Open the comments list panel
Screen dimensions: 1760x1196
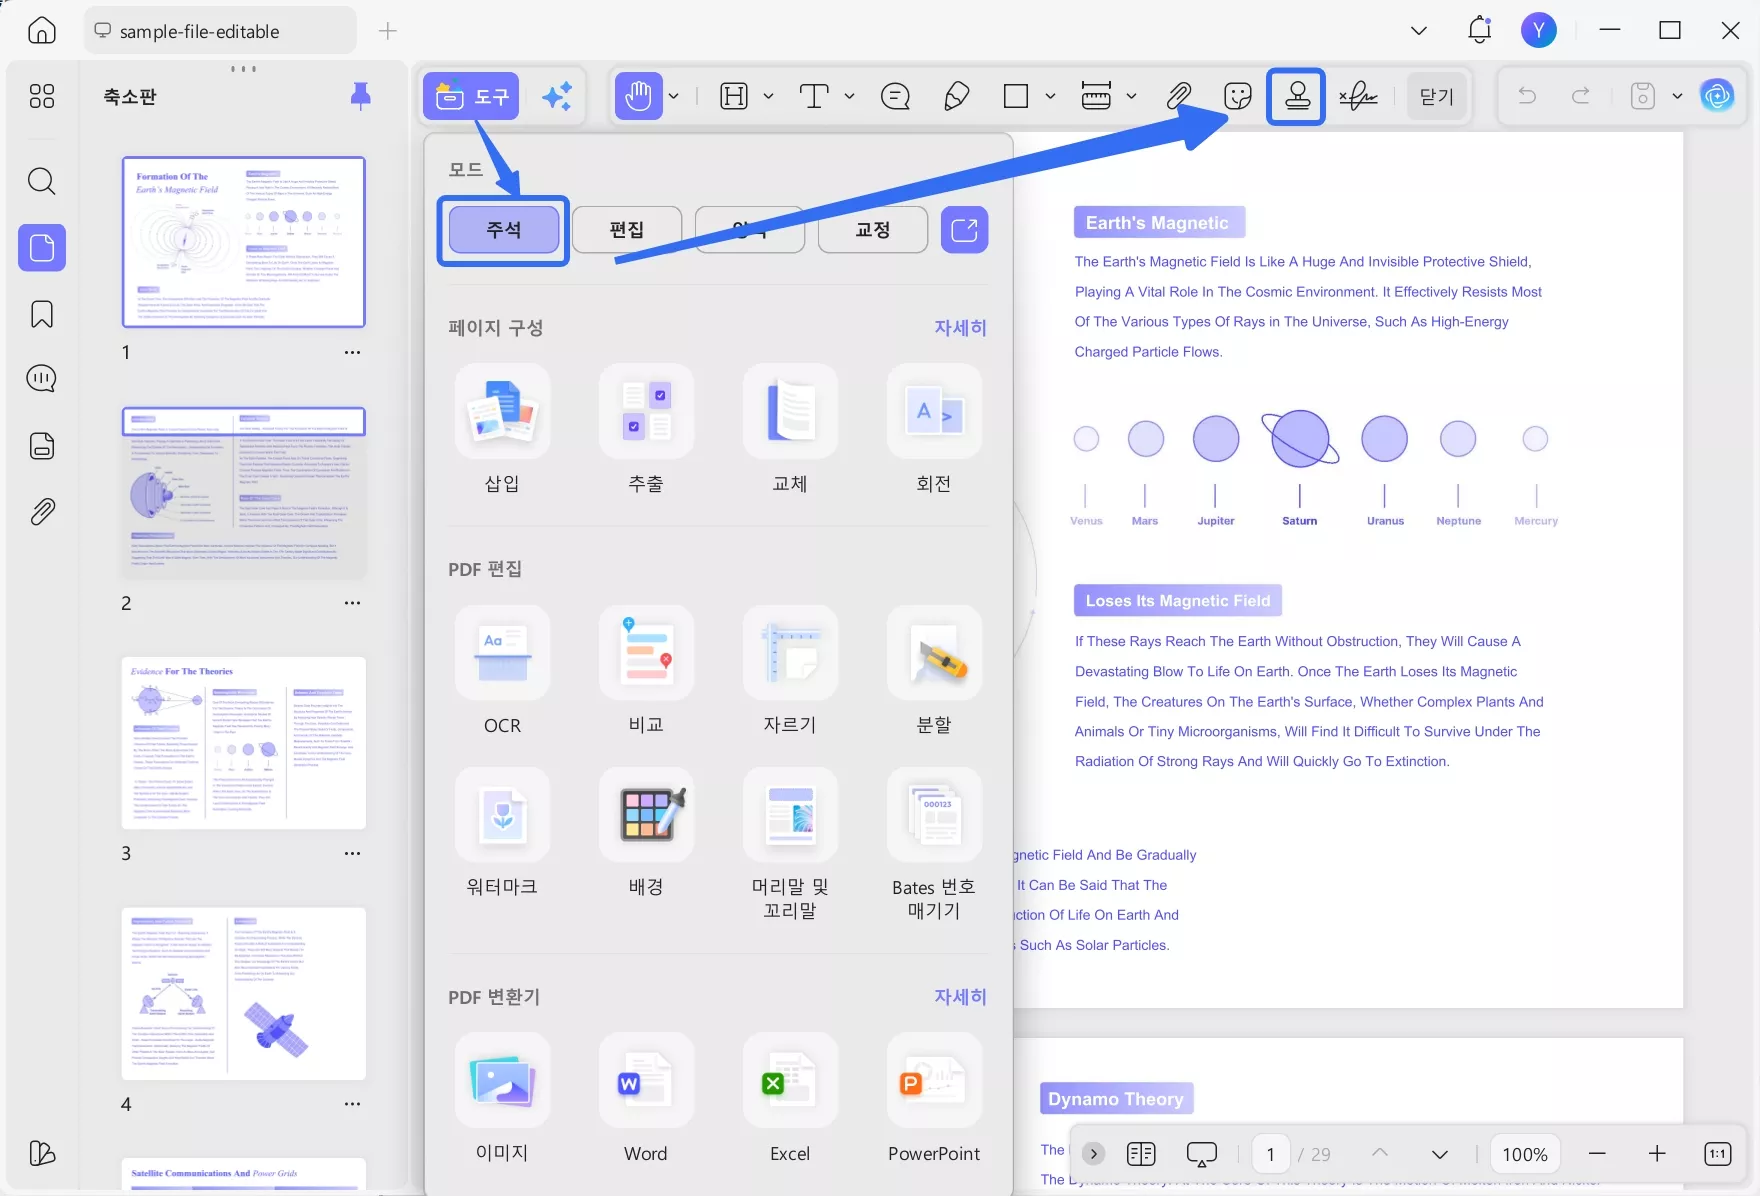[42, 379]
